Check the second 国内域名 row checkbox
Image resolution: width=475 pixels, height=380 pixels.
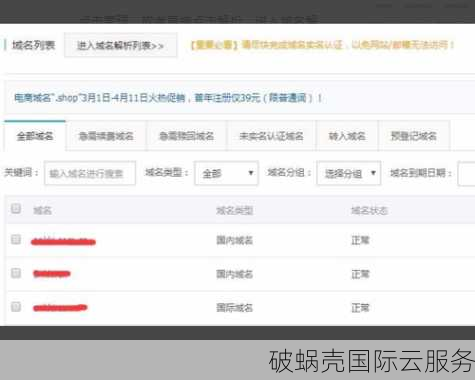[16, 273]
